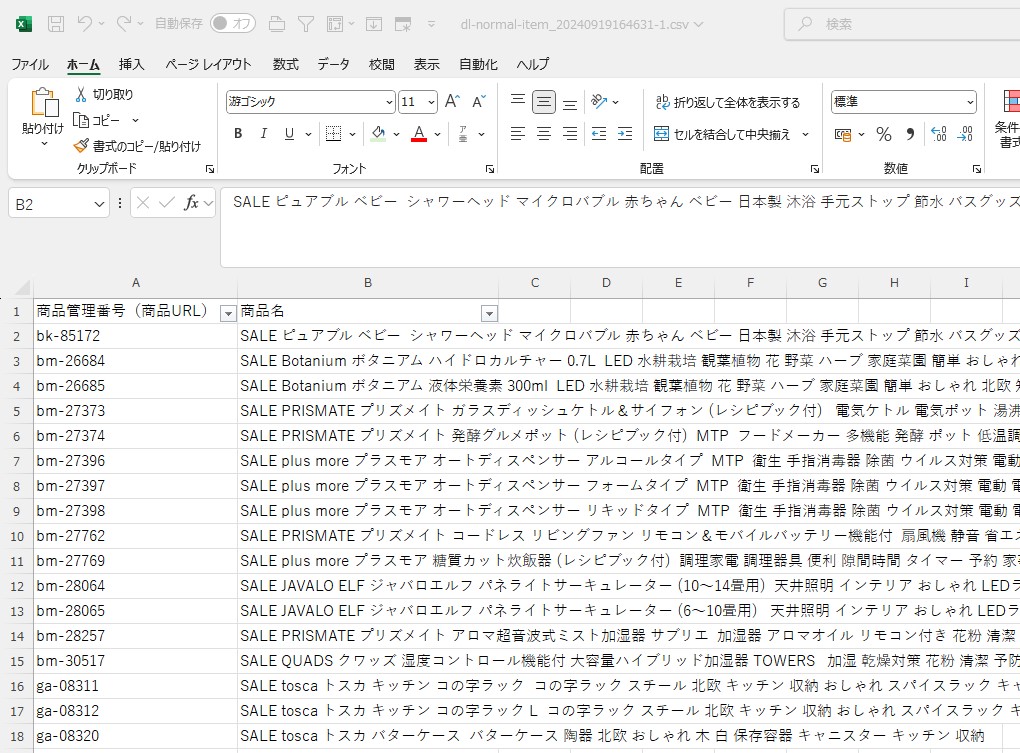Open the 配置 dialog launcher
This screenshot has width=1020, height=753.
point(814,169)
